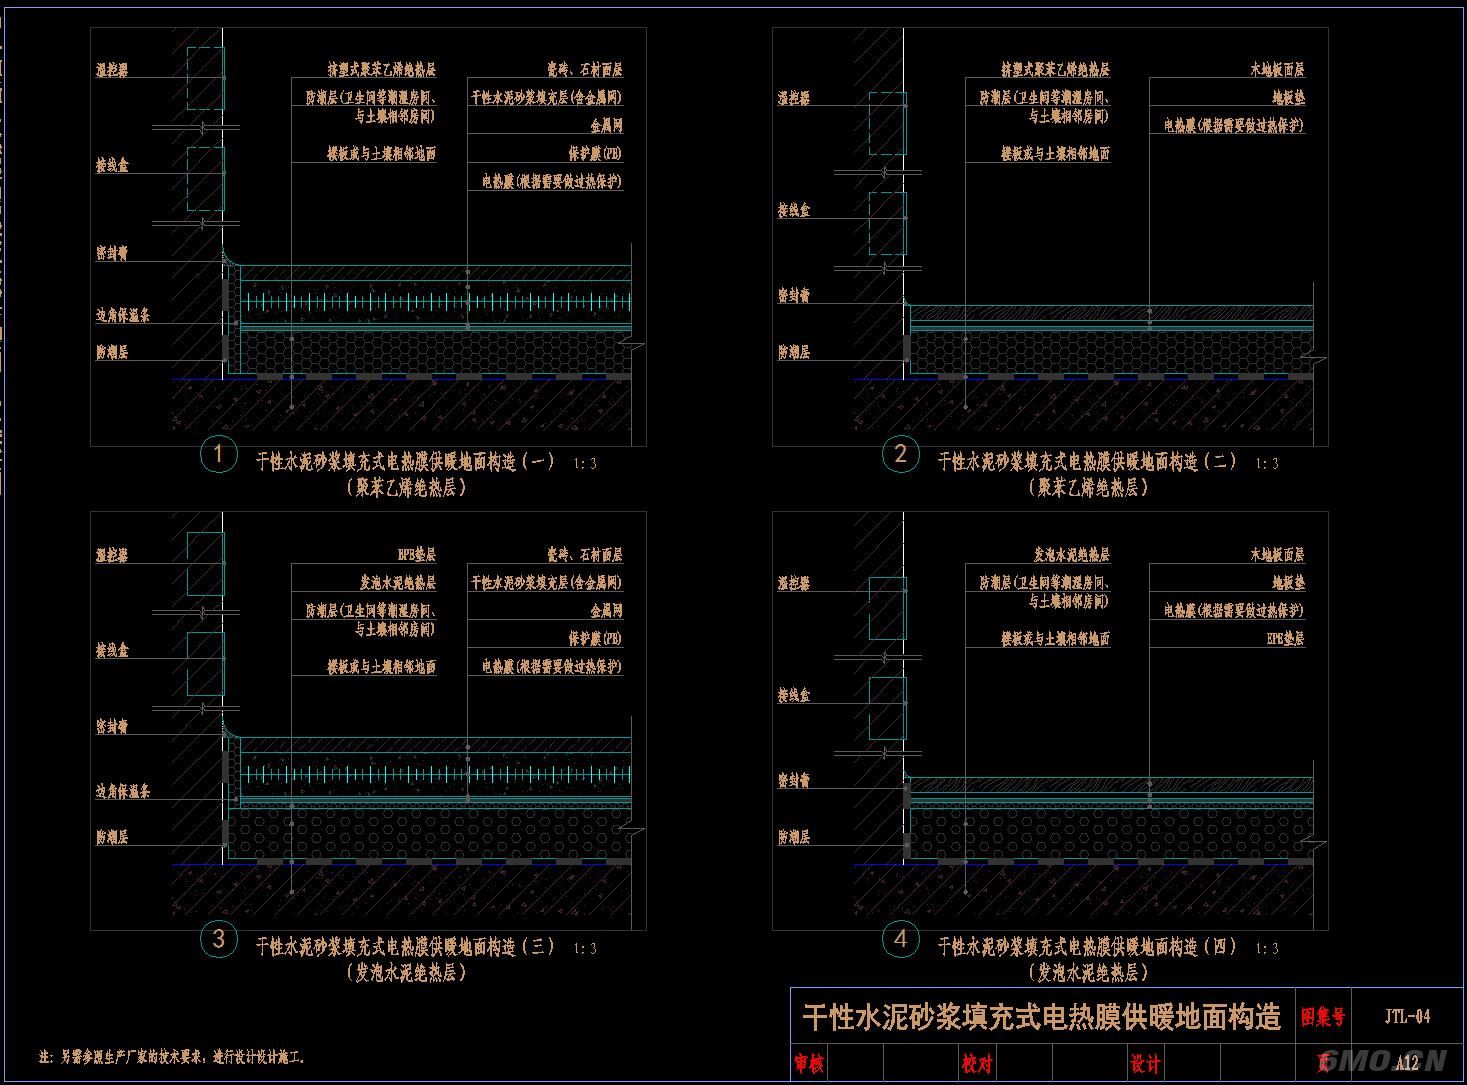Viewport: 1467px width, 1085px height.
Task: Select the 温控器 label in detail 2
Action: point(794,98)
